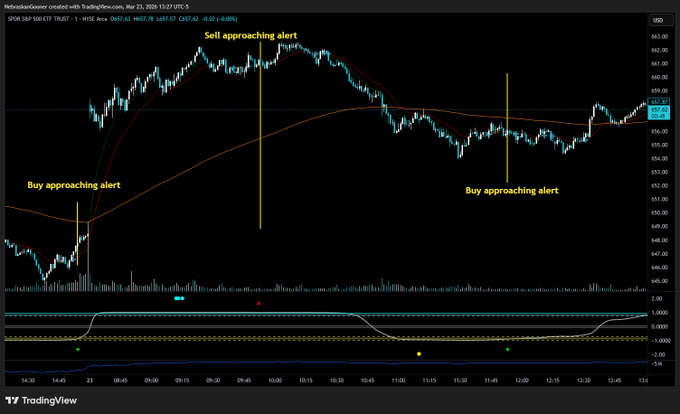Click the "23" date label on time axis
The height and width of the screenshot is (414, 680).
[90, 381]
